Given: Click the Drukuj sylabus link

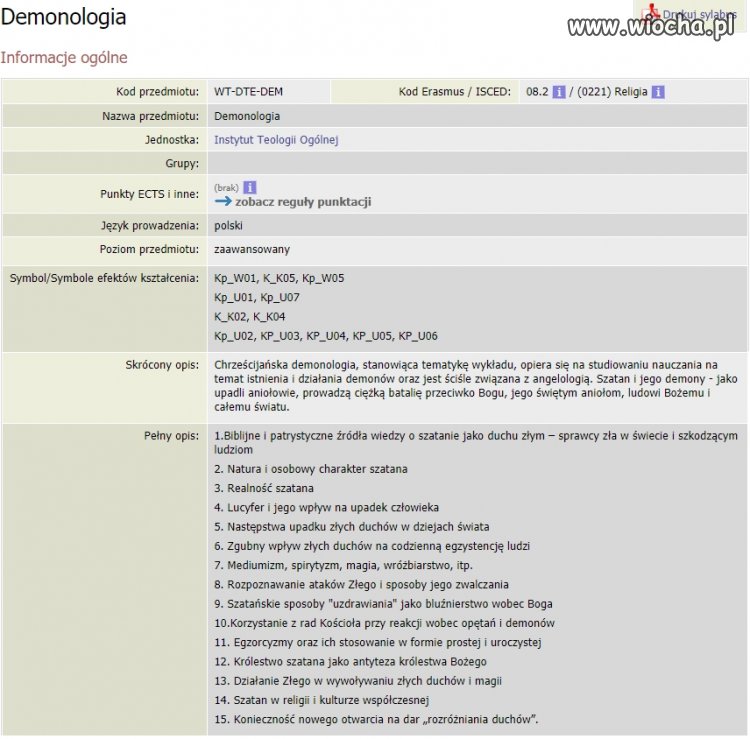Looking at the screenshot, I should 699,14.
